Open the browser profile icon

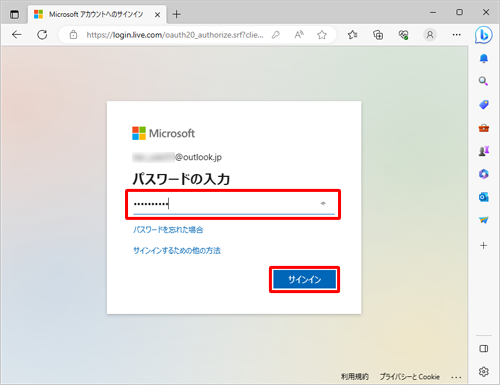tap(430, 35)
